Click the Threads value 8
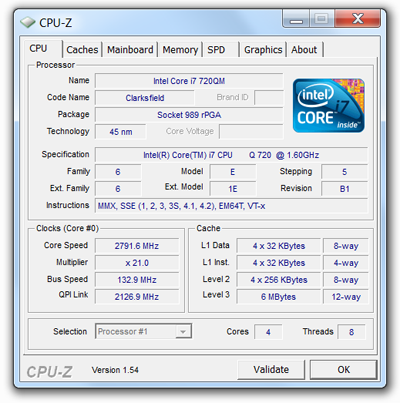 click(x=351, y=332)
